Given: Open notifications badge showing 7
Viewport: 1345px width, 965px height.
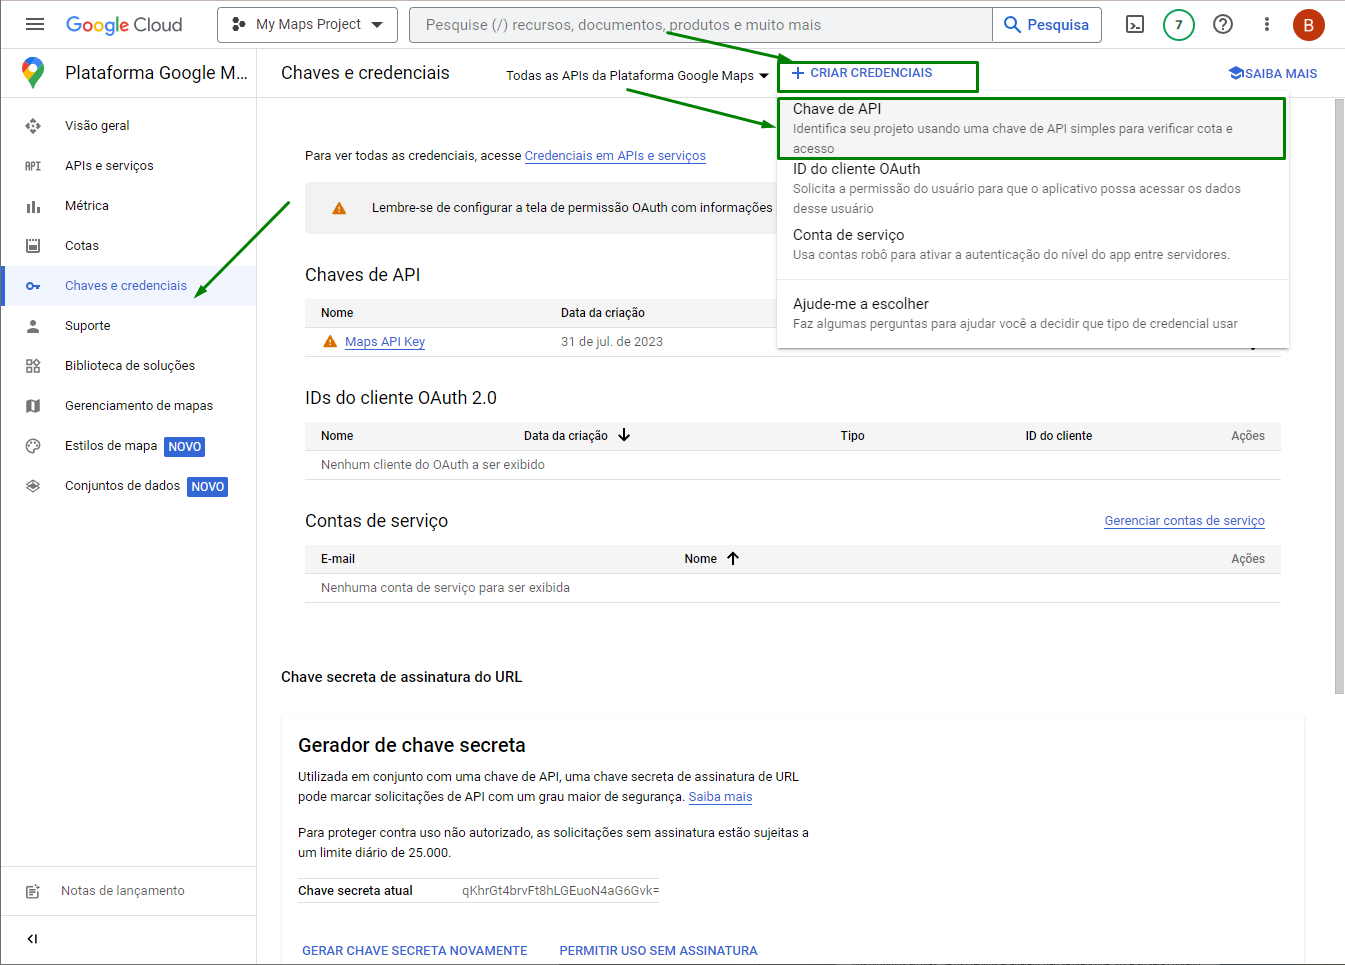Looking at the screenshot, I should 1179,25.
